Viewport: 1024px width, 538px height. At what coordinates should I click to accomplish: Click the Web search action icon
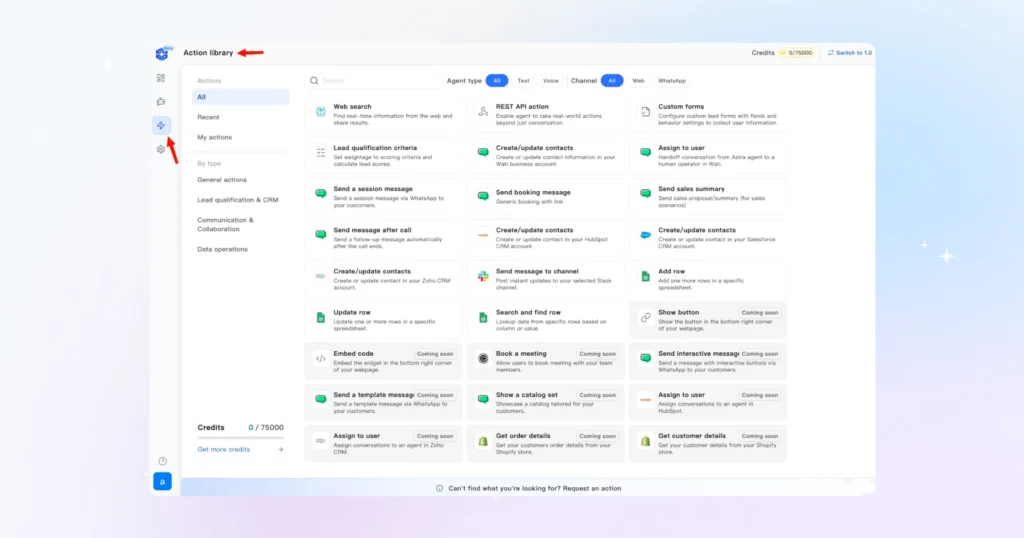tap(321, 112)
